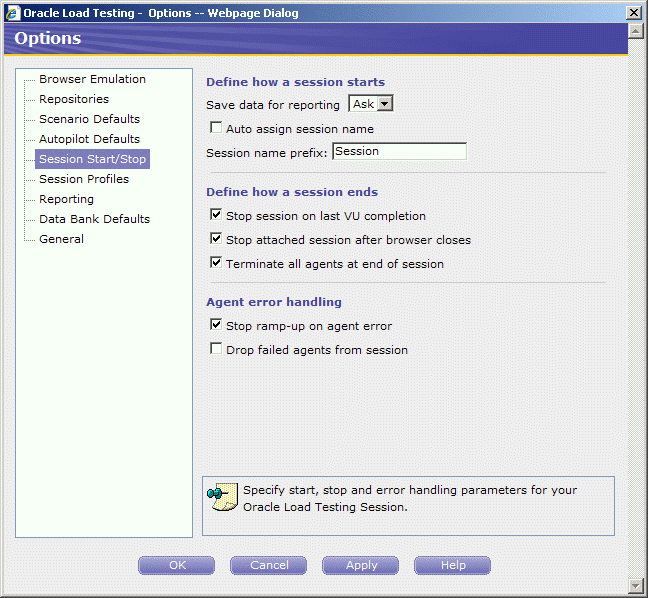Image resolution: width=648 pixels, height=598 pixels.
Task: Open Help for the options dialog
Action: [453, 565]
